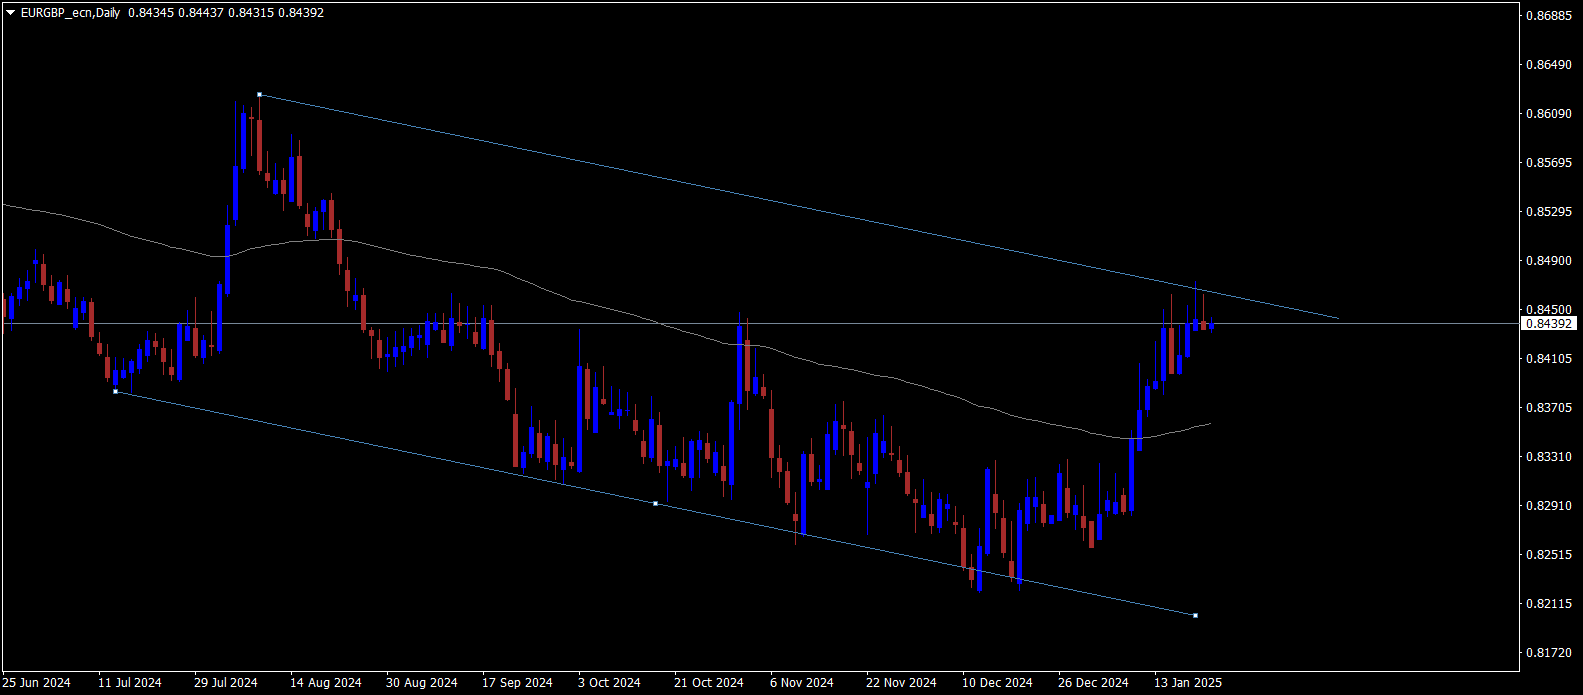Click the 0.84105 price axis label
The image size is (1583, 695).
click(1549, 359)
